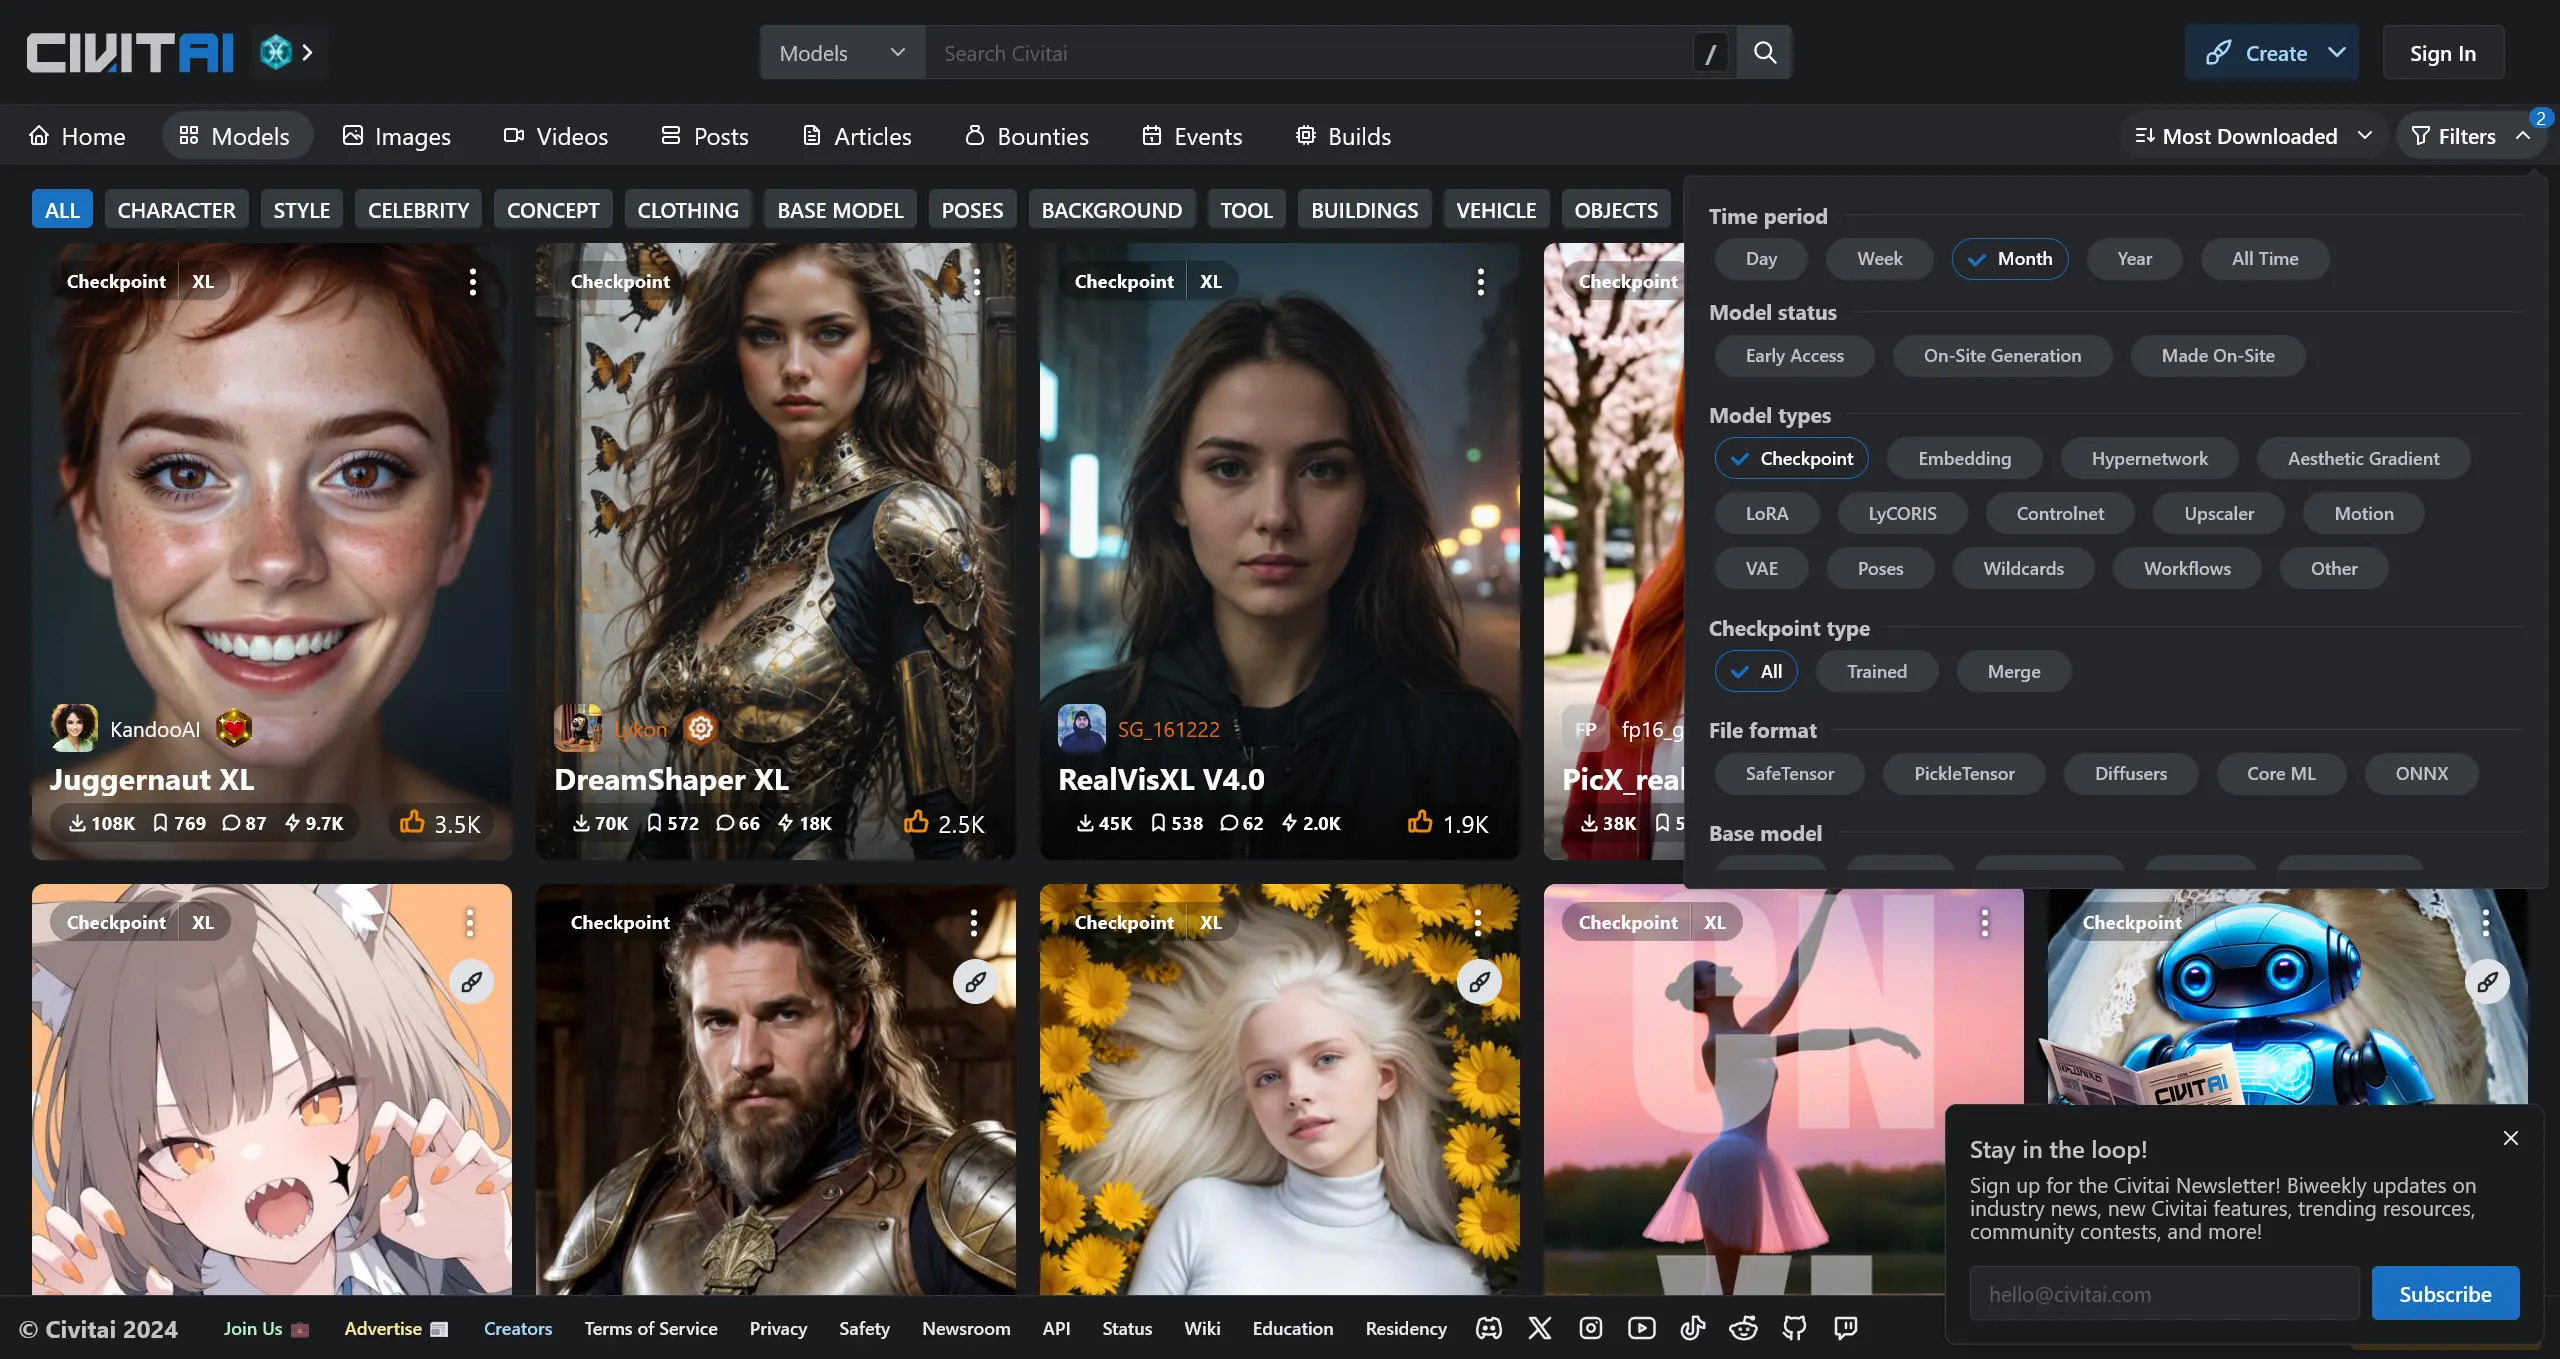Image resolution: width=2560 pixels, height=1359 pixels.
Task: Enable the Upscaler model type filter
Action: (x=2219, y=514)
